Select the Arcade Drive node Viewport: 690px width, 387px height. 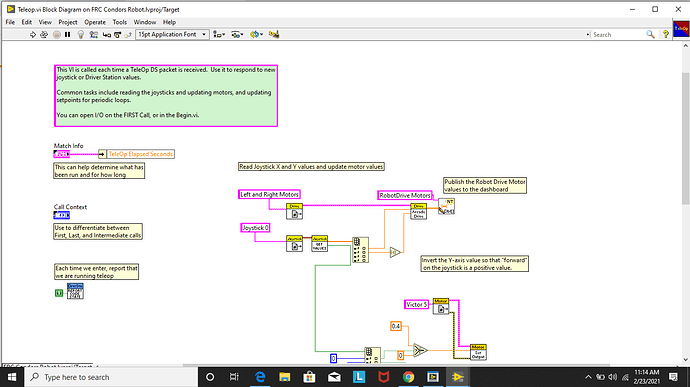pos(418,211)
